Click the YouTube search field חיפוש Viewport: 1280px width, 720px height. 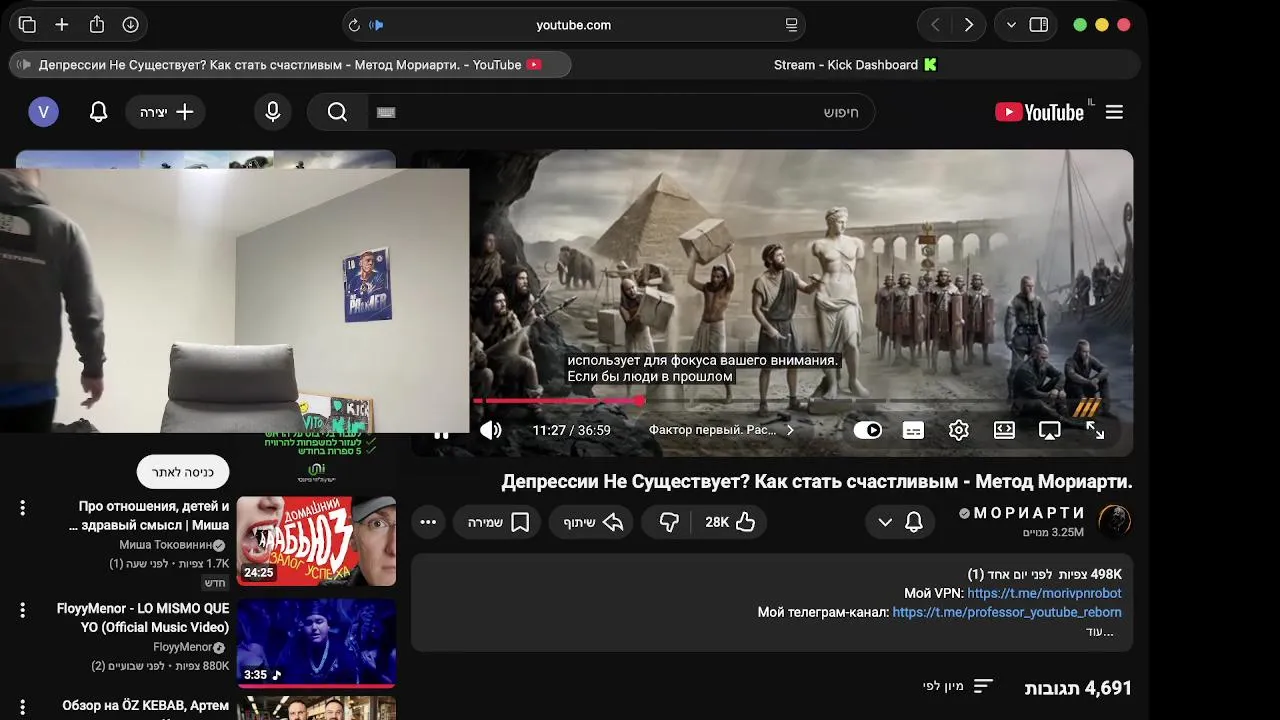[621, 112]
